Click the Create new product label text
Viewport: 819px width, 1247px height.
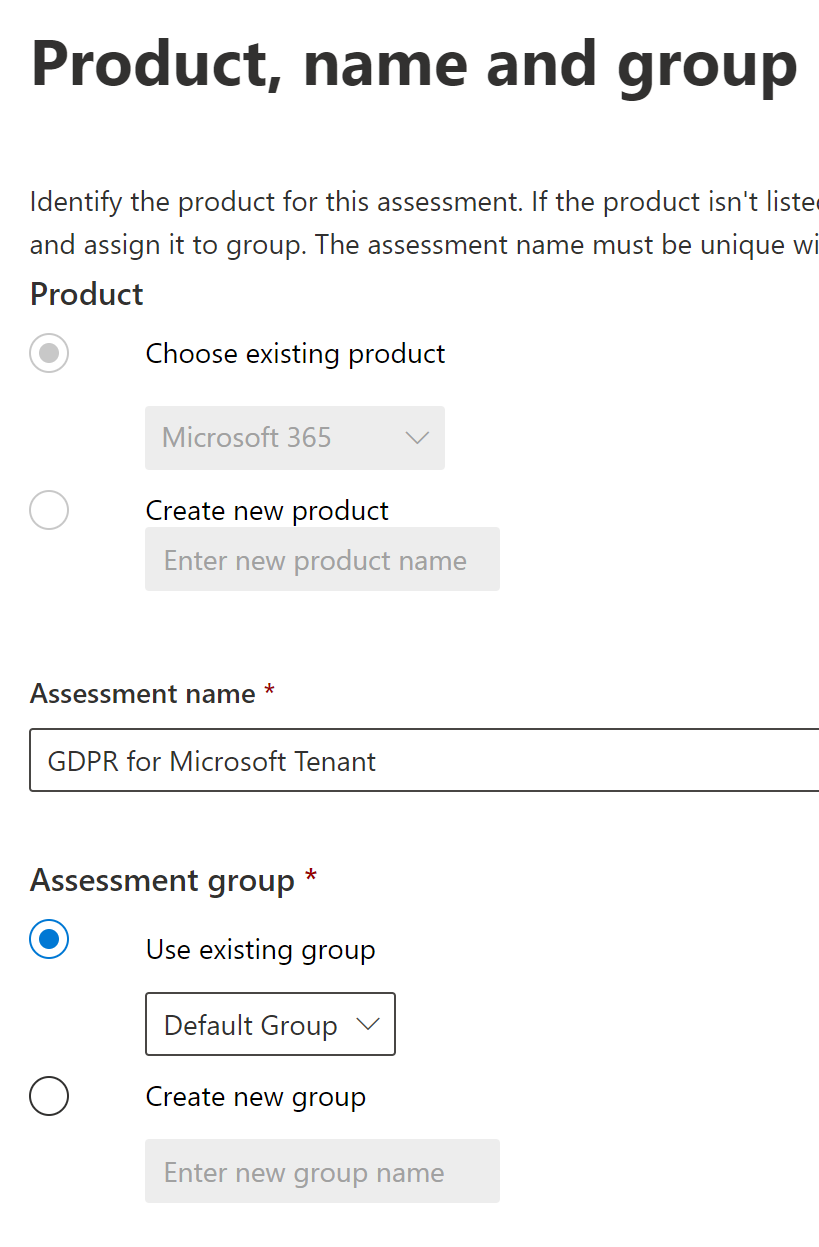267,511
